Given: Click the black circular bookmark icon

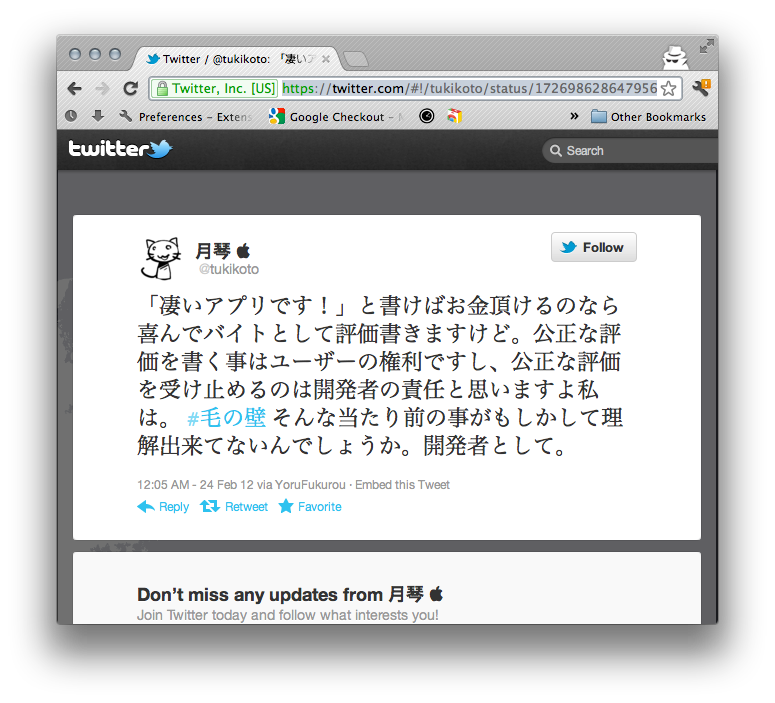Looking at the screenshot, I should tap(427, 116).
